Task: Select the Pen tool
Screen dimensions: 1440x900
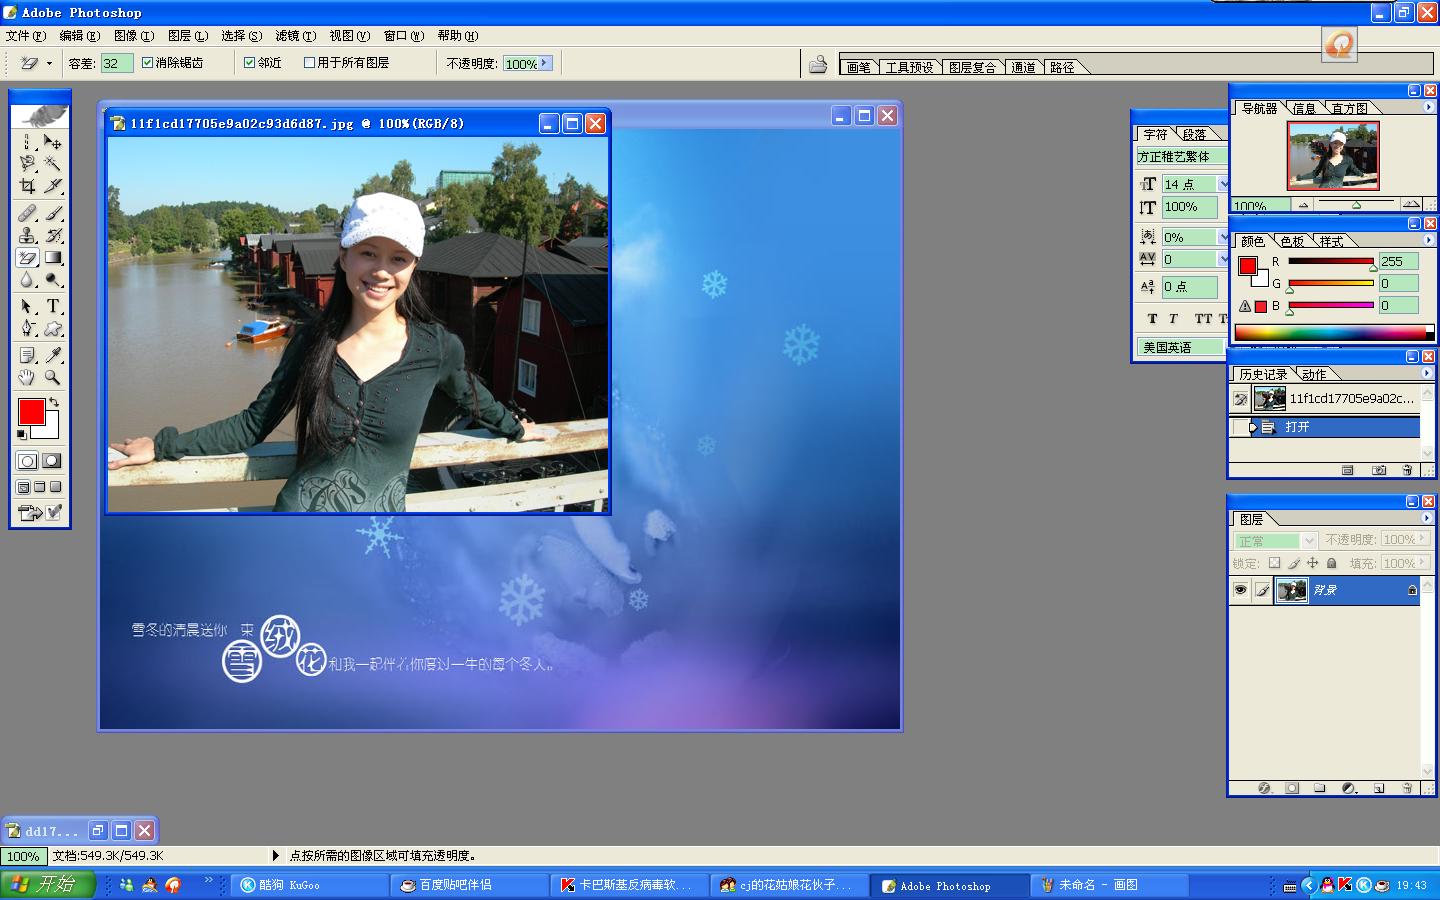Action: point(27,328)
